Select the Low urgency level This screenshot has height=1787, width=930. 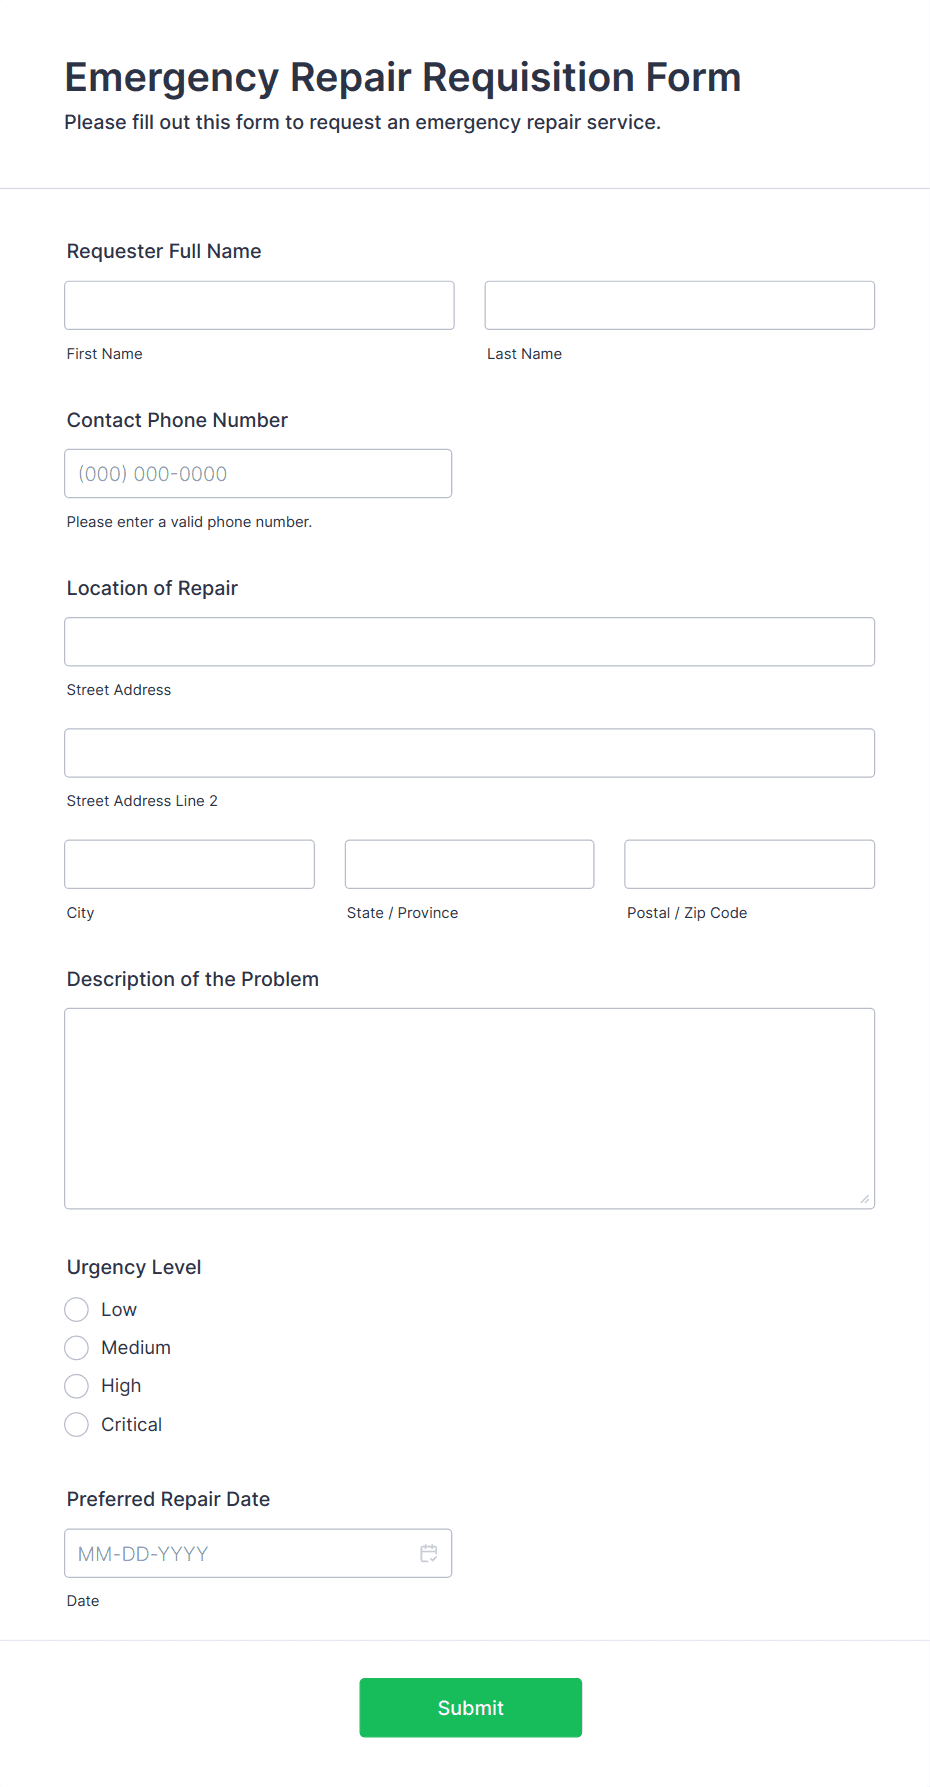point(76,1309)
